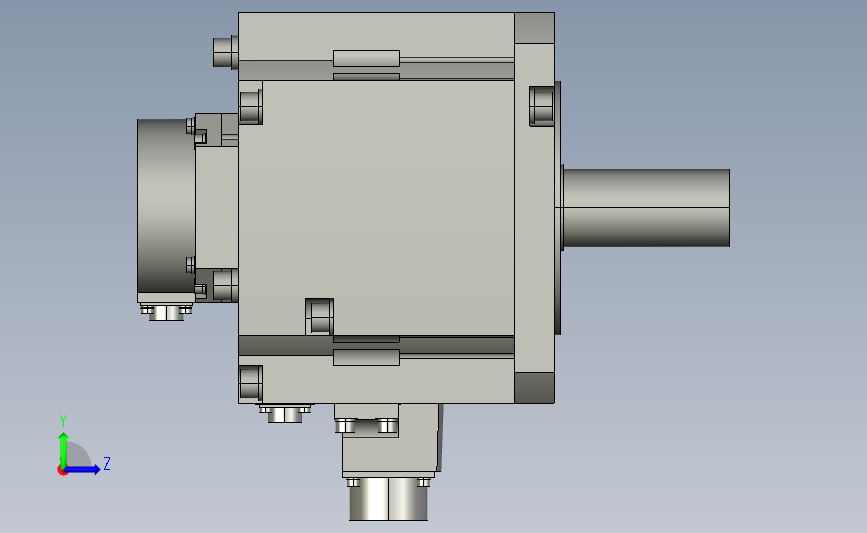Select the large cylindrical connector at the model's bottom
867x533 pixels.
(x=388, y=499)
